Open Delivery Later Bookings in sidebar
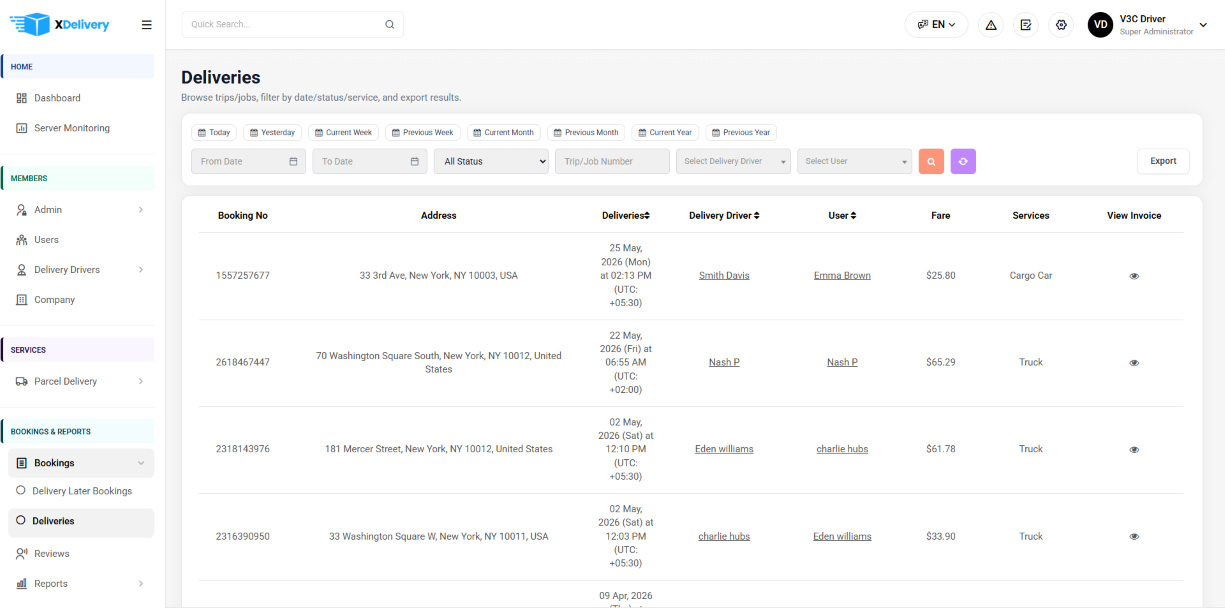The height and width of the screenshot is (608, 1225). pyautogui.click(x=81, y=491)
